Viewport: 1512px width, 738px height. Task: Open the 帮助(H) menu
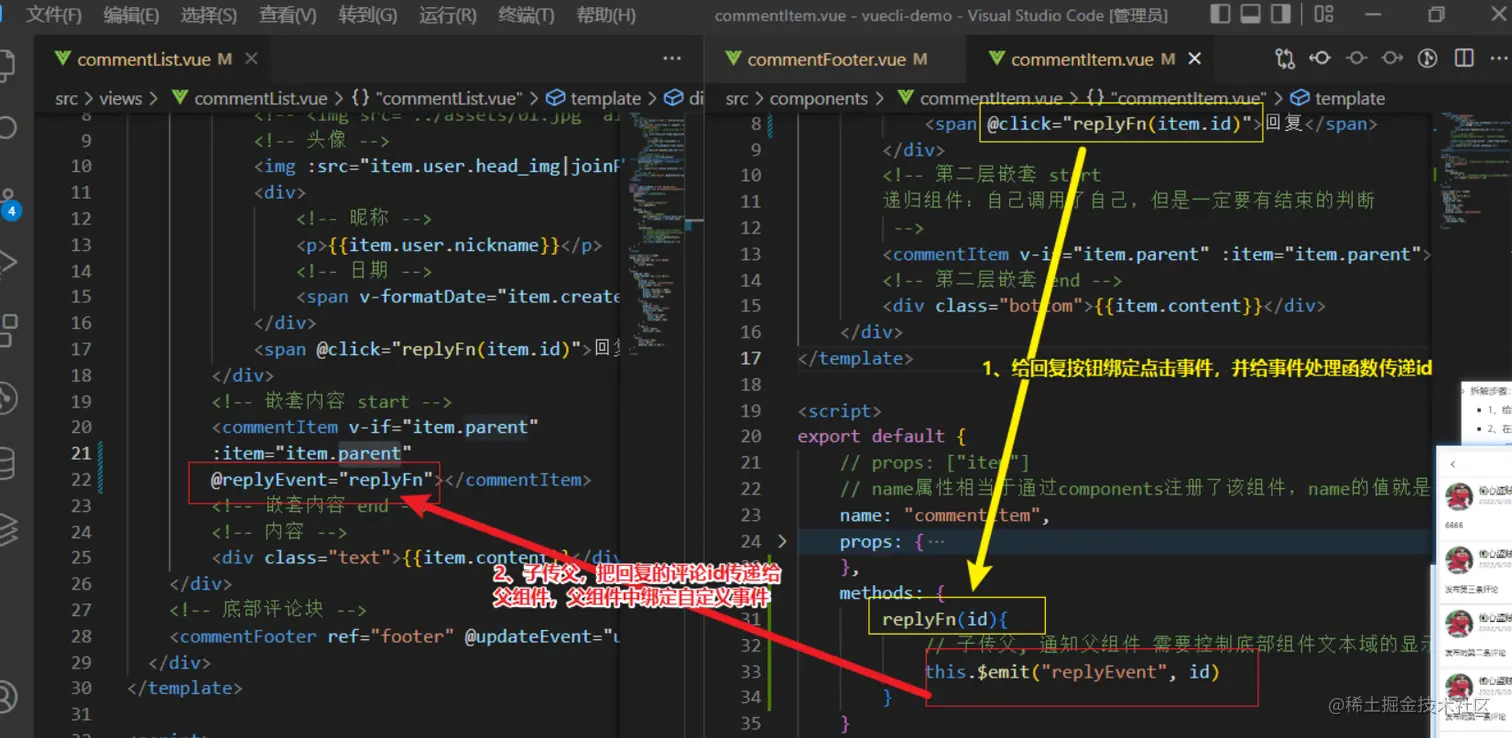pyautogui.click(x=606, y=15)
